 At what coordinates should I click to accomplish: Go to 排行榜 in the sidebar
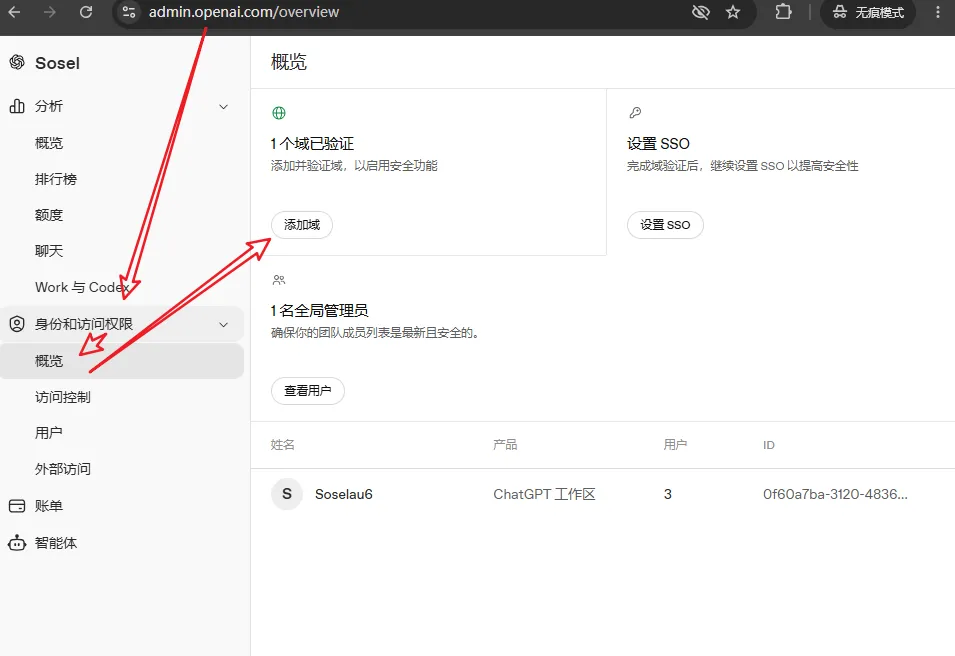[56, 179]
